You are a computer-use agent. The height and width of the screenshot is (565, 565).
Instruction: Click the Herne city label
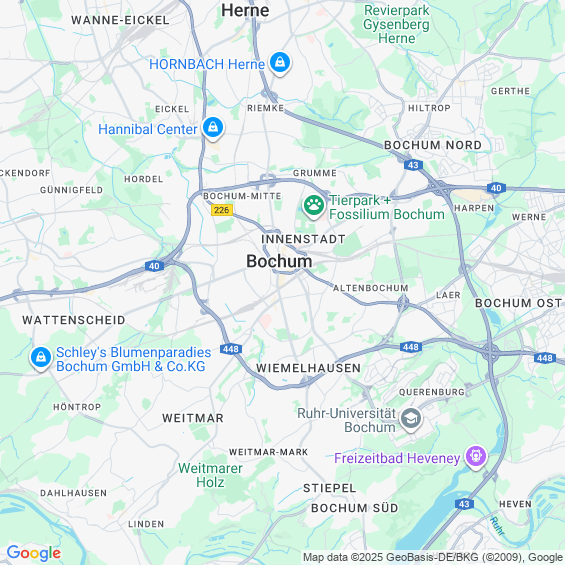pos(245,10)
